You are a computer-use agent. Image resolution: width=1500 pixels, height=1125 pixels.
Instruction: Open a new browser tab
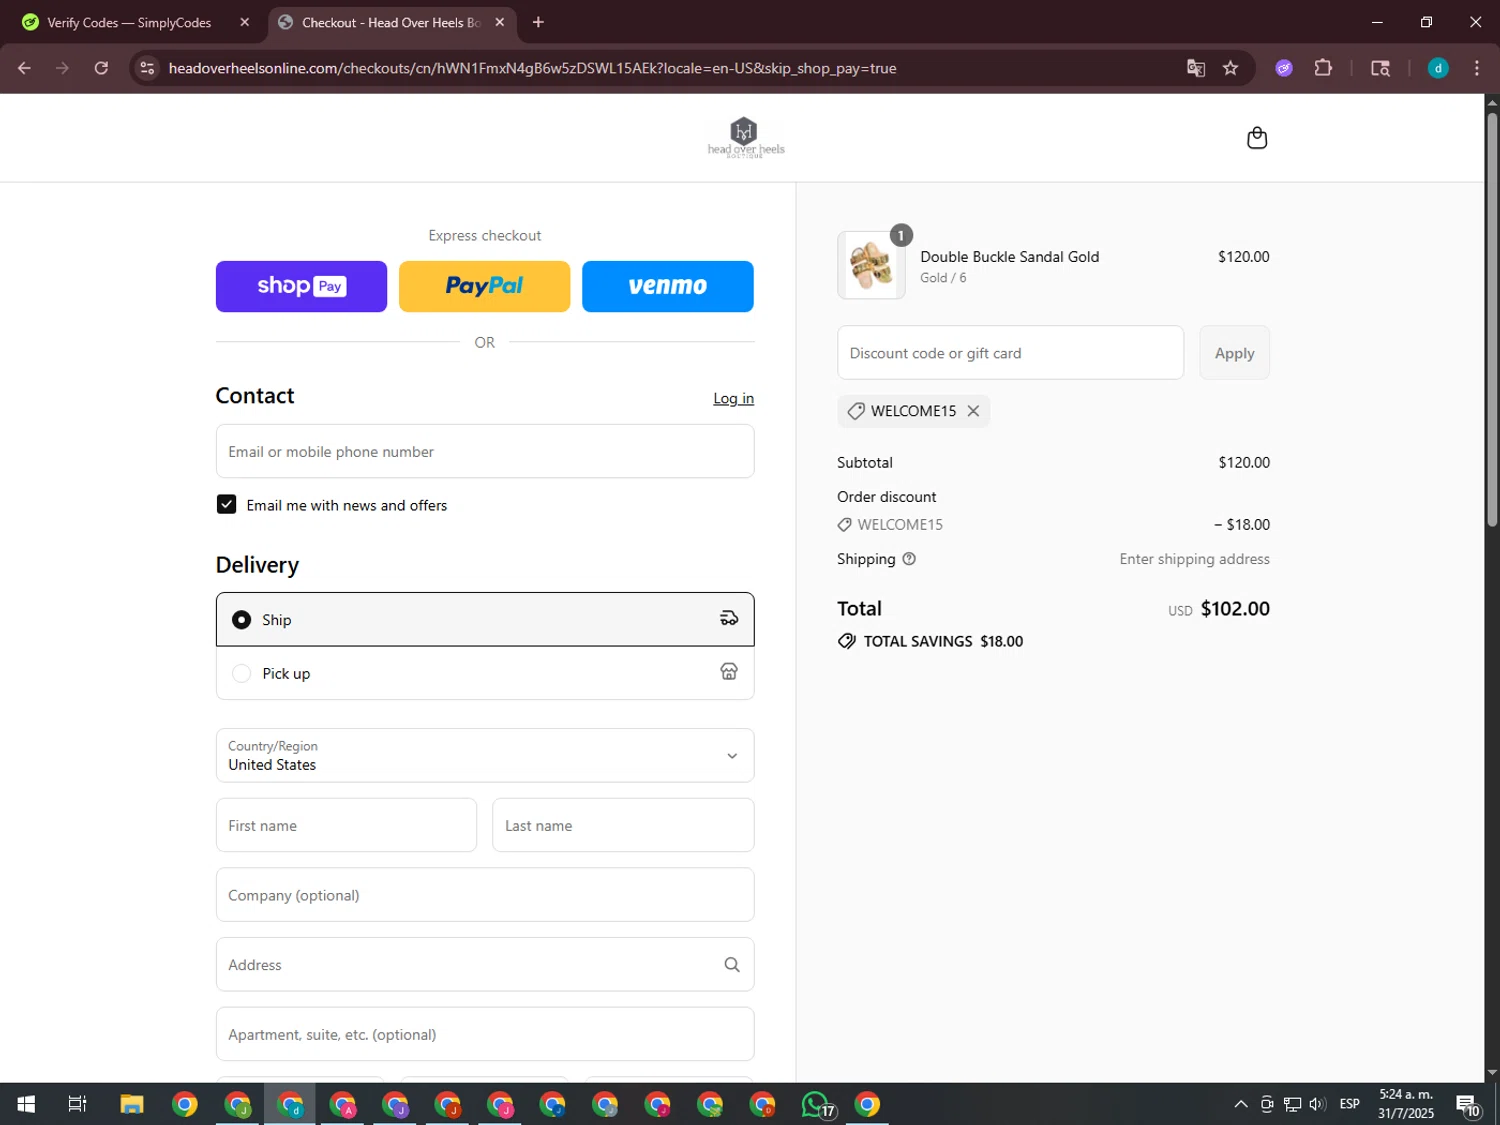[x=538, y=22]
